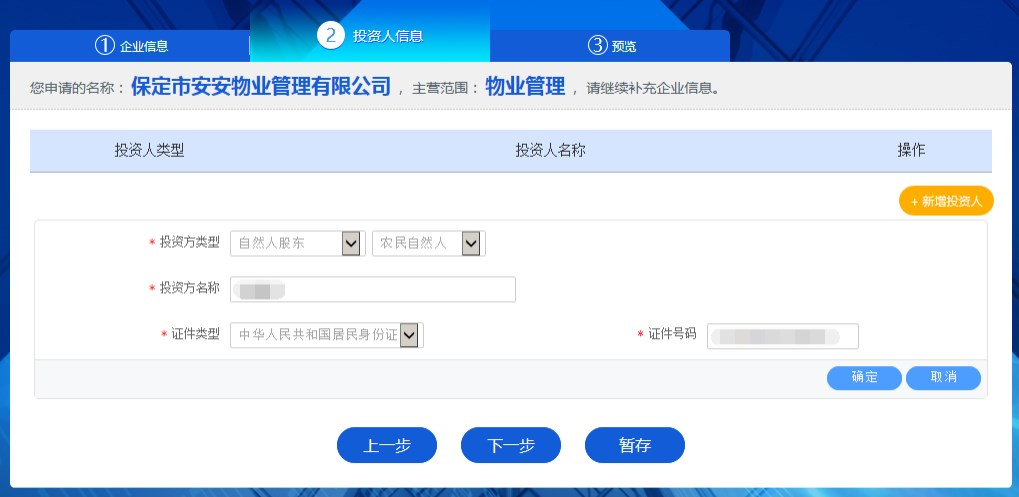Image resolution: width=1019 pixels, height=497 pixels.
Task: Click the 投资人类型 column header
Action: pyautogui.click(x=149, y=151)
